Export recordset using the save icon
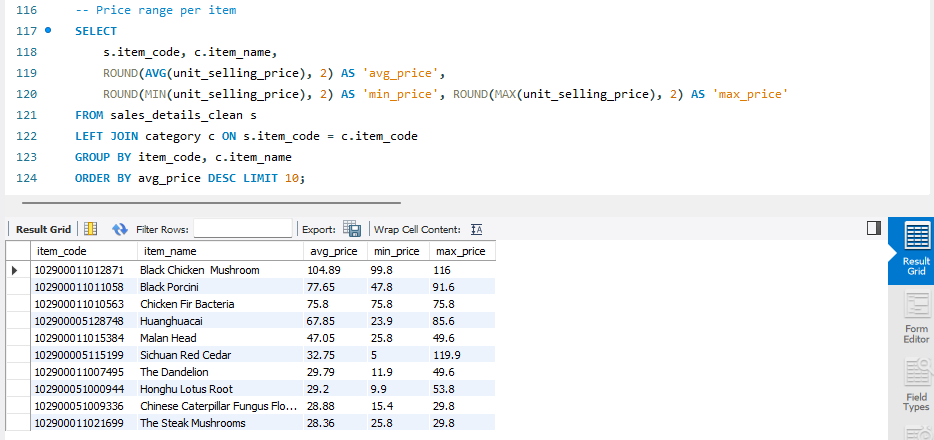This screenshot has width=934, height=440. click(351, 229)
